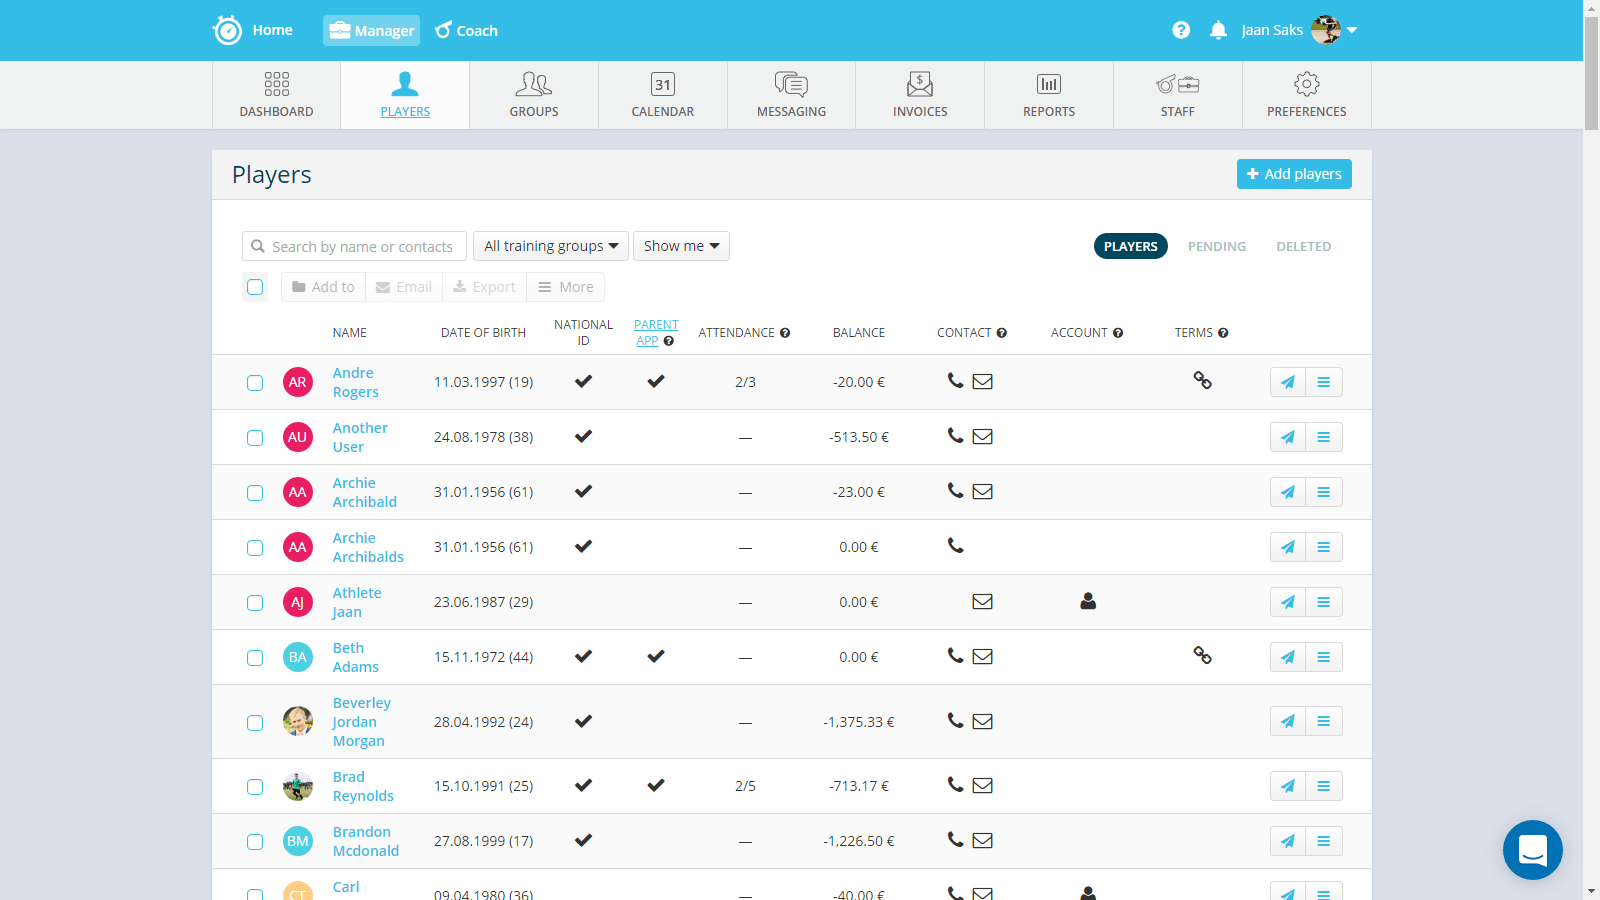This screenshot has height=900, width=1600.
Task: Open the Jaan Saks user menu
Action: click(1299, 30)
